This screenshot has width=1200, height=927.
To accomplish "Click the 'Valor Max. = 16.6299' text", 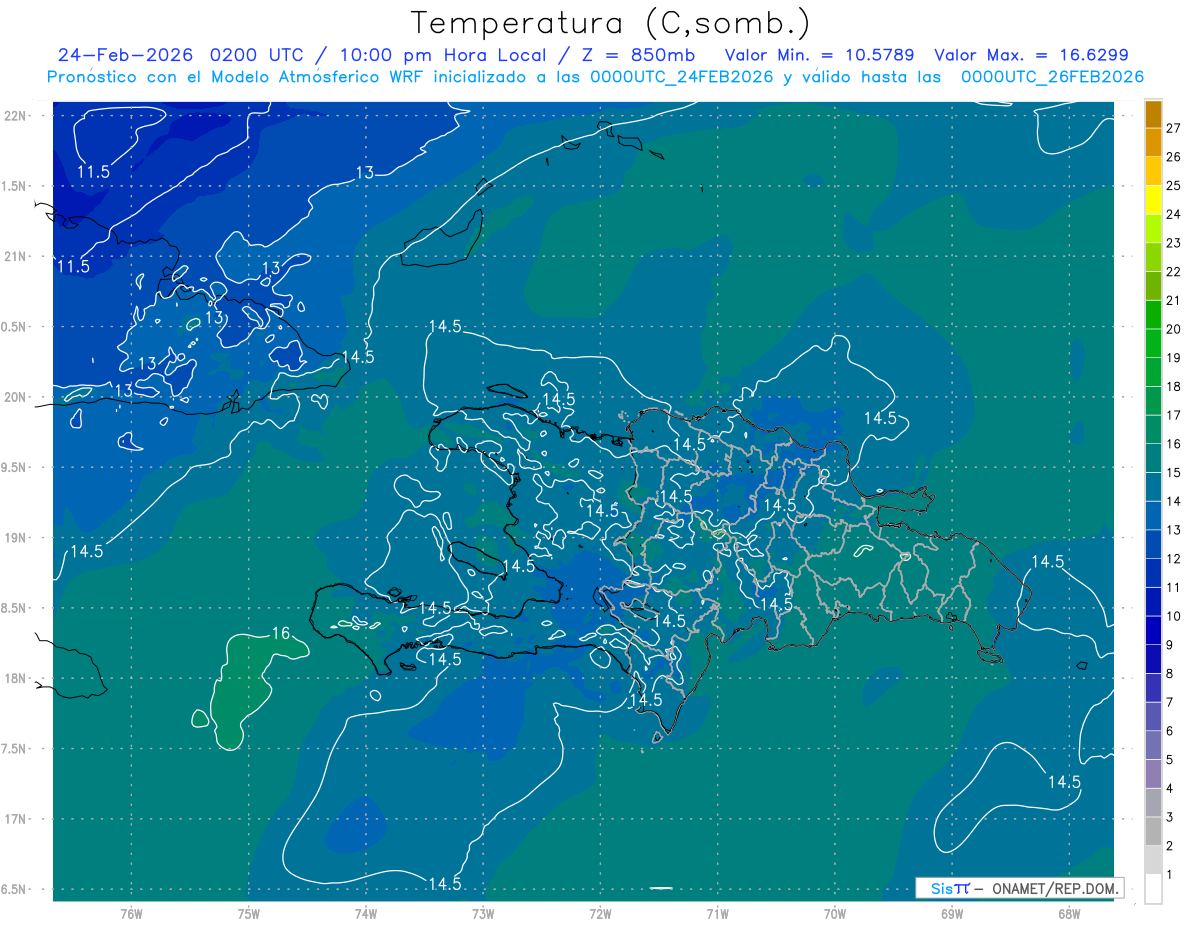I will pos(1031,55).
